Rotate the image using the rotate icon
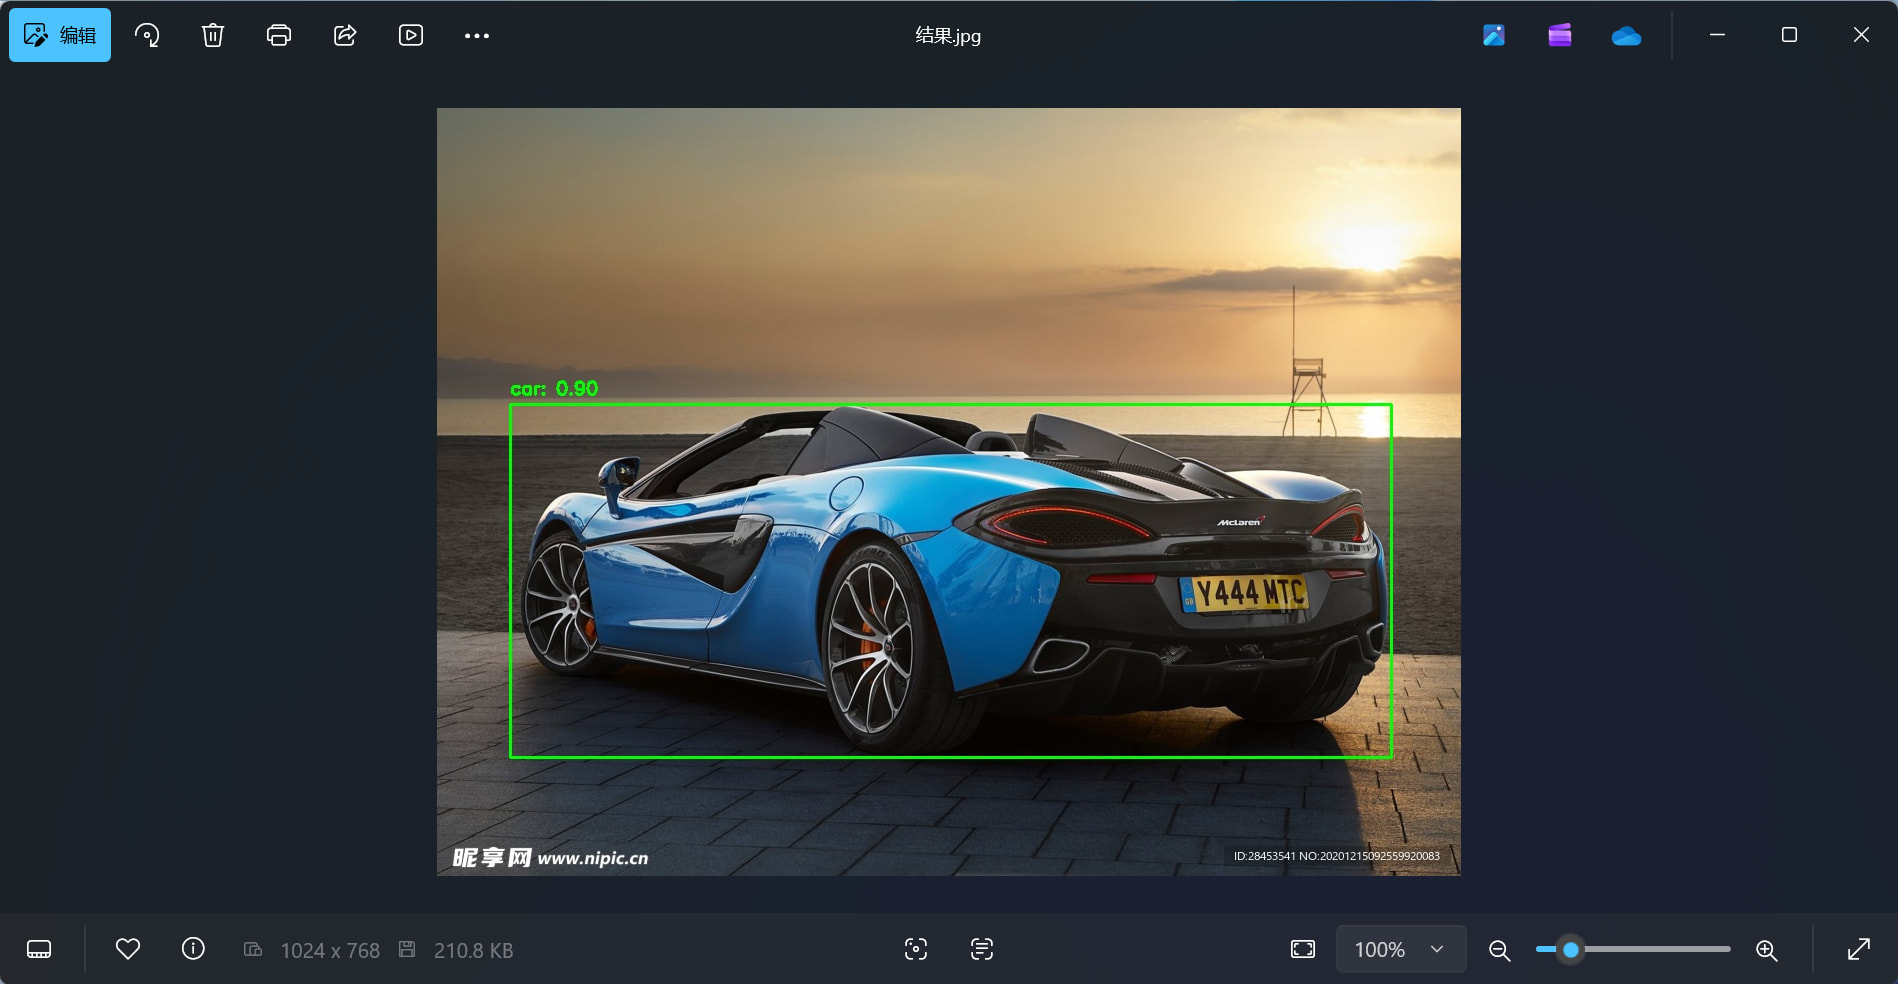 (147, 35)
